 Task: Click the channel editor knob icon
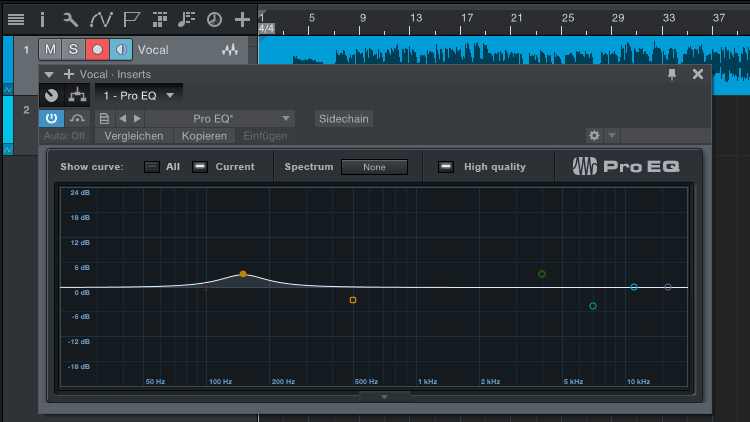[51, 95]
